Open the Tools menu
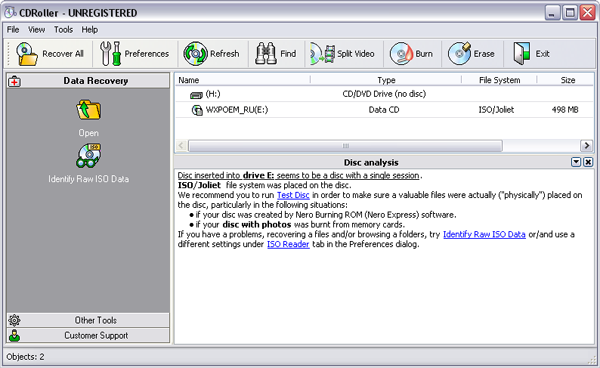 point(63,29)
